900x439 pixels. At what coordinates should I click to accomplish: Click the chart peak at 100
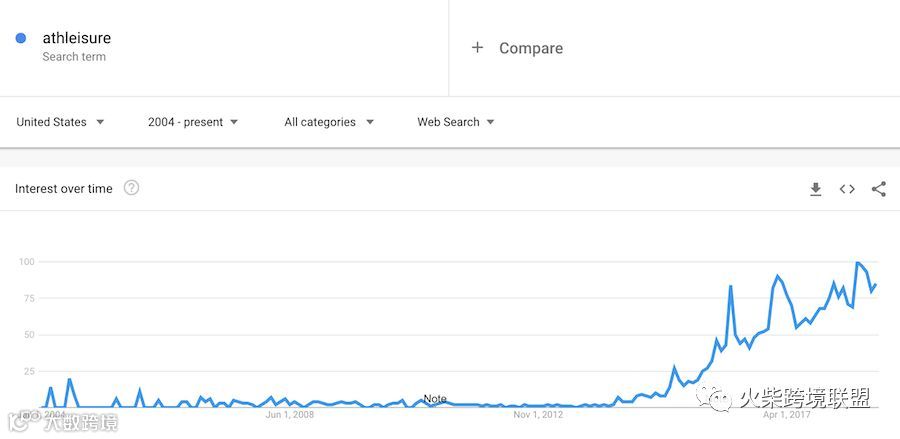pos(857,263)
